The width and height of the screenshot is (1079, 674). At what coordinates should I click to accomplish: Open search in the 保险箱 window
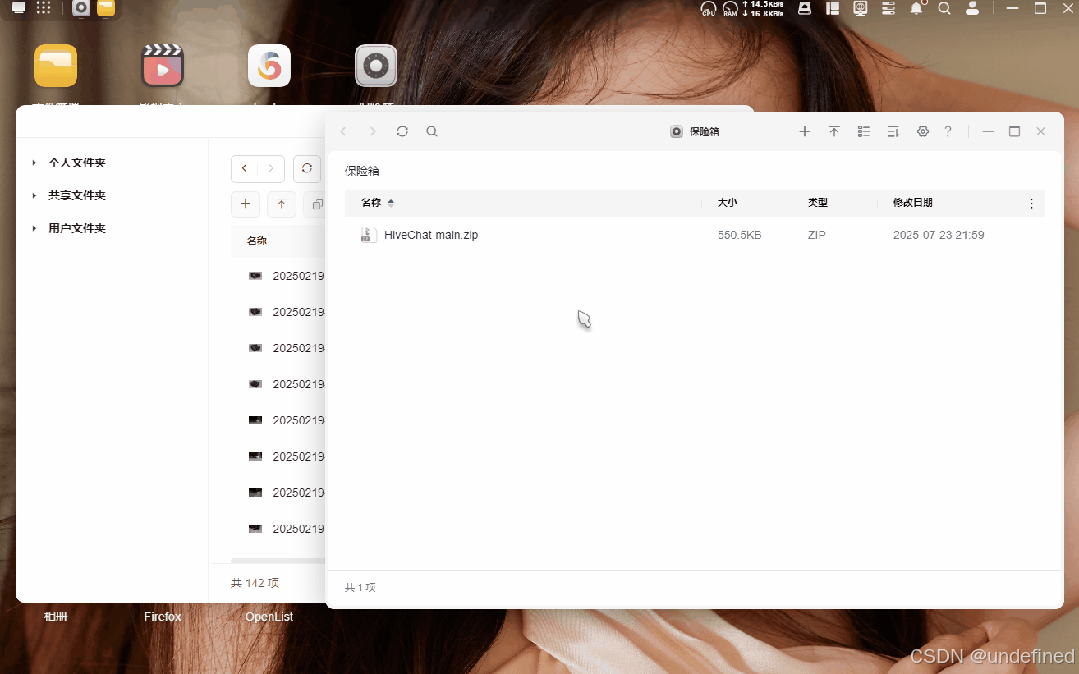coord(431,131)
